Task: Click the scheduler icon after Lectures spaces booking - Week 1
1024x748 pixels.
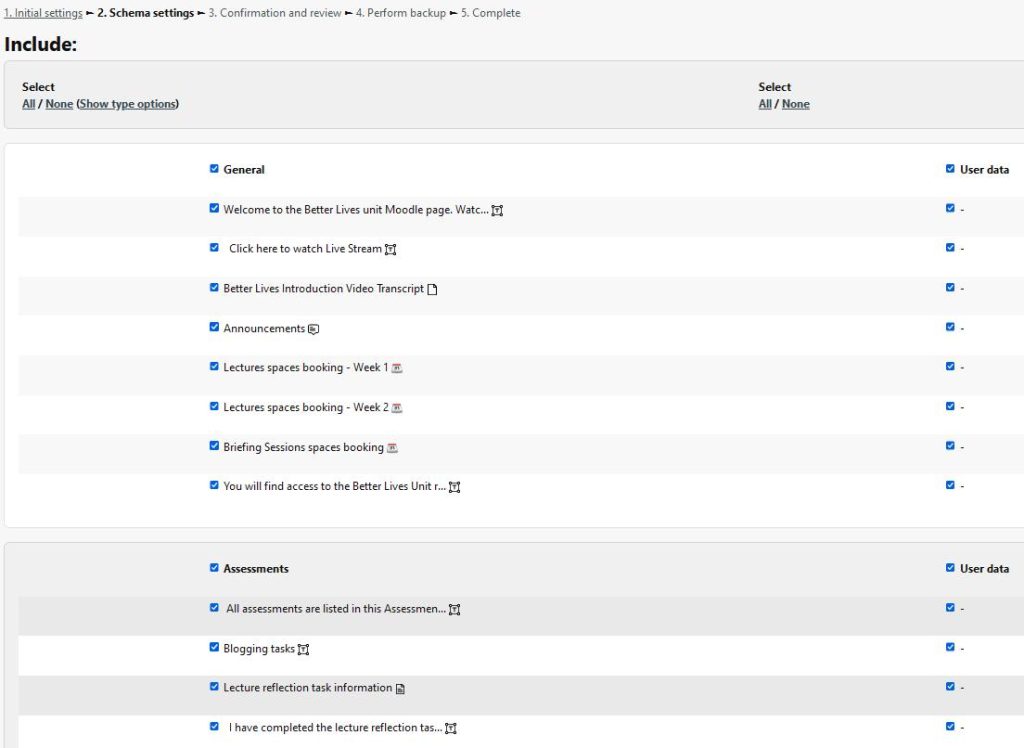Action: tap(396, 367)
